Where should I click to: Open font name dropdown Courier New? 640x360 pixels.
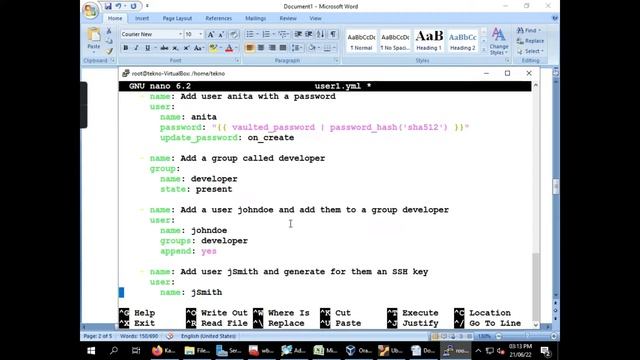pyautogui.click(x=180, y=34)
